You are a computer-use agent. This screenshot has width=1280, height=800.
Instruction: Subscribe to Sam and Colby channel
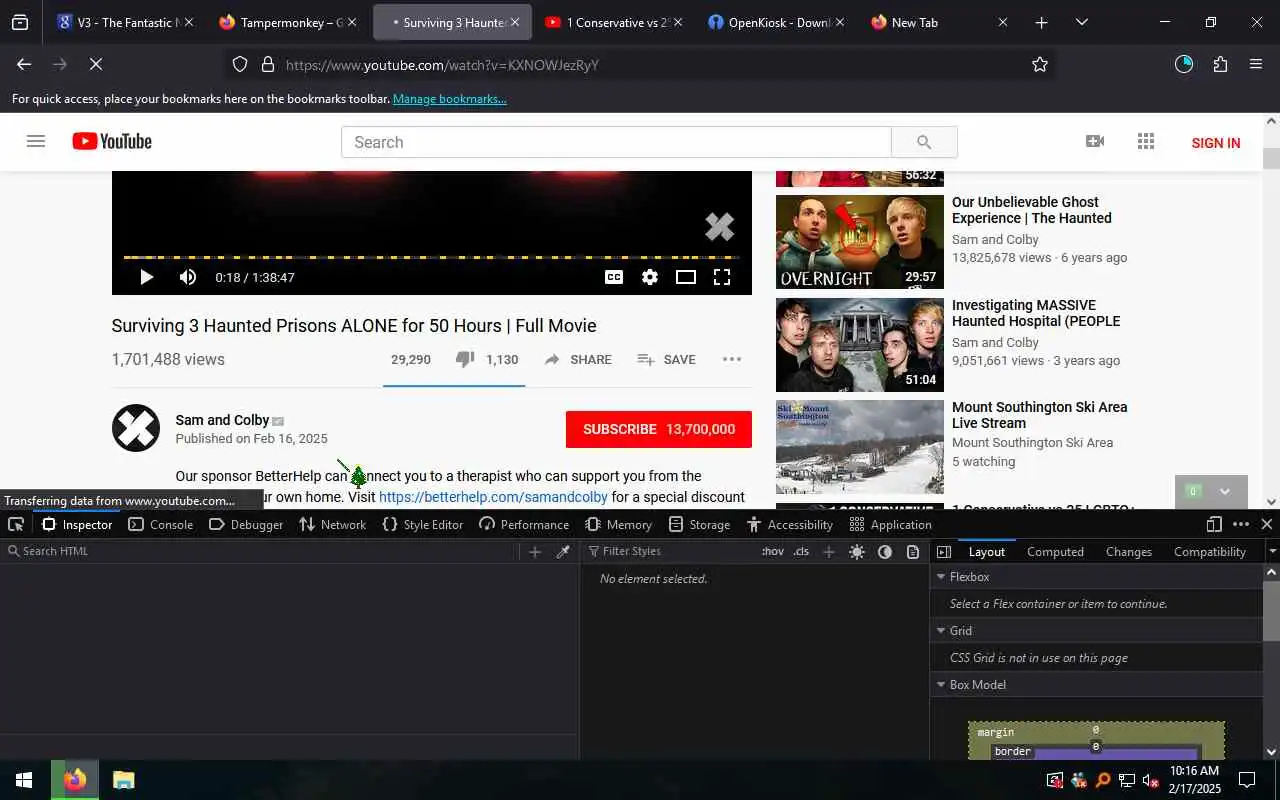point(659,429)
